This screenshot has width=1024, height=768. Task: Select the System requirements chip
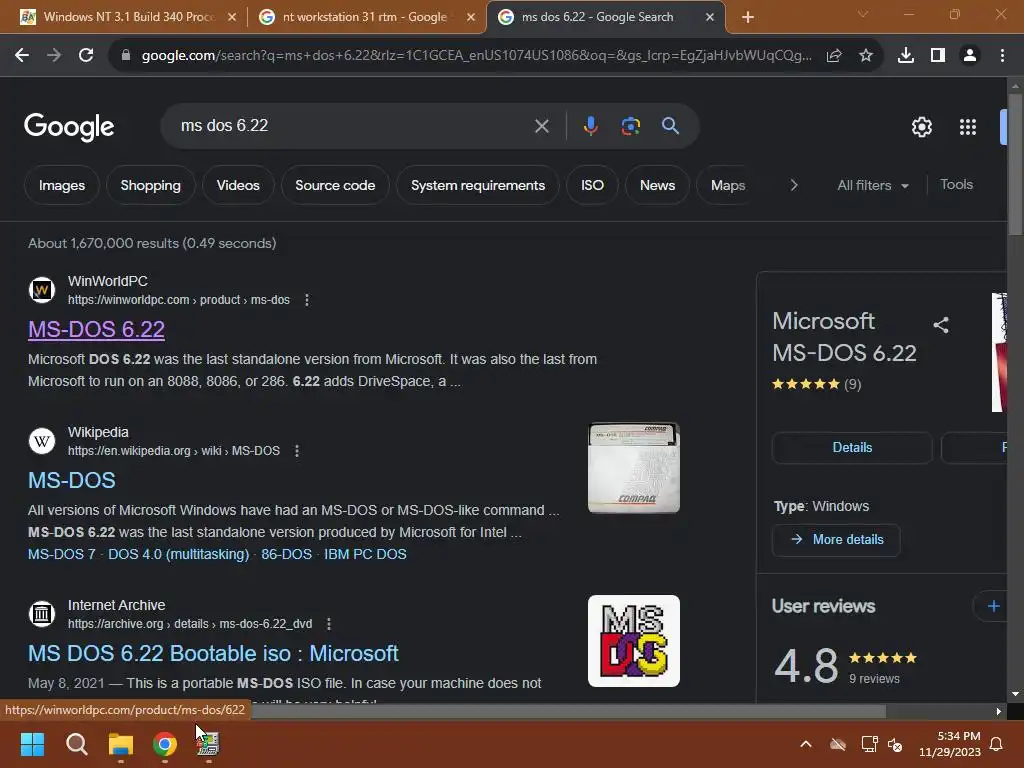[x=477, y=185]
